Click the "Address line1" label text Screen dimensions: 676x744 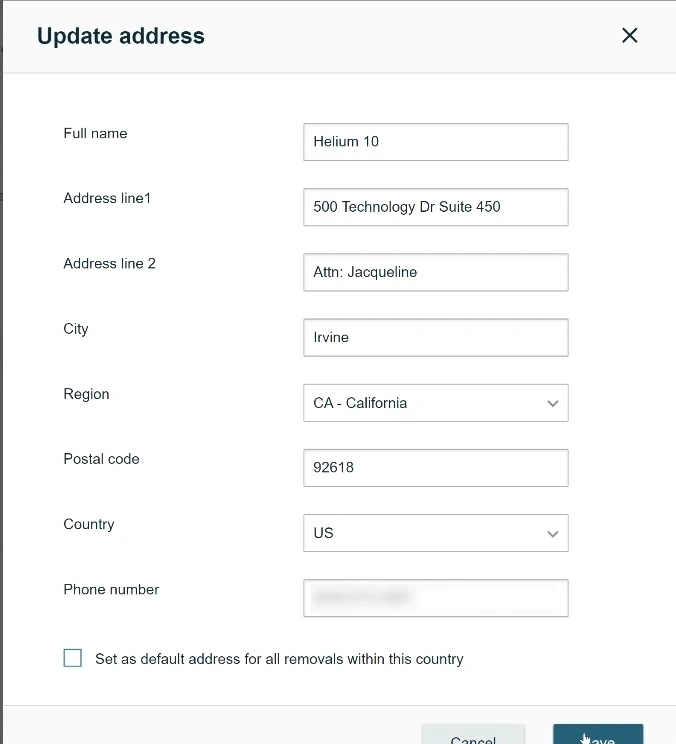(x=107, y=198)
